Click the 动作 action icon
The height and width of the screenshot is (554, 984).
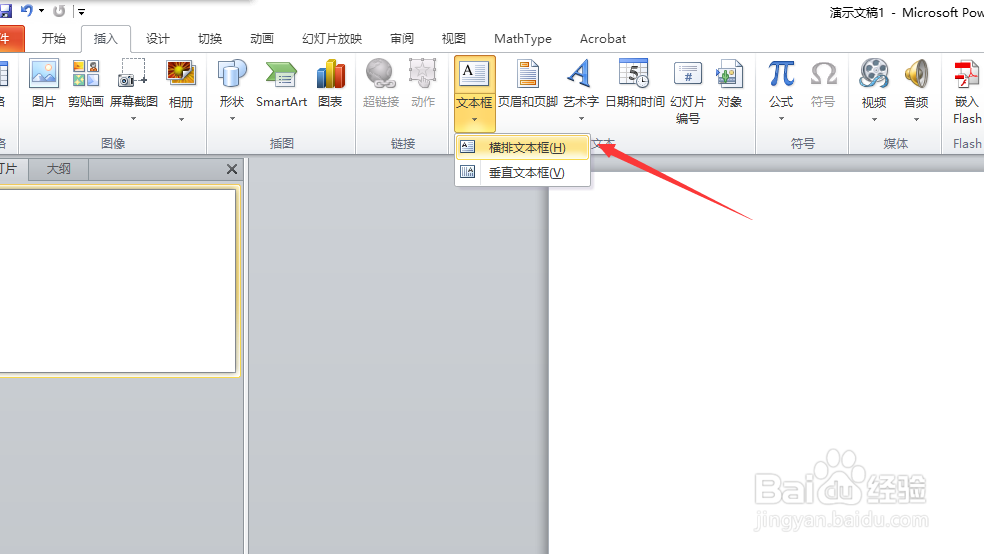pos(423,83)
